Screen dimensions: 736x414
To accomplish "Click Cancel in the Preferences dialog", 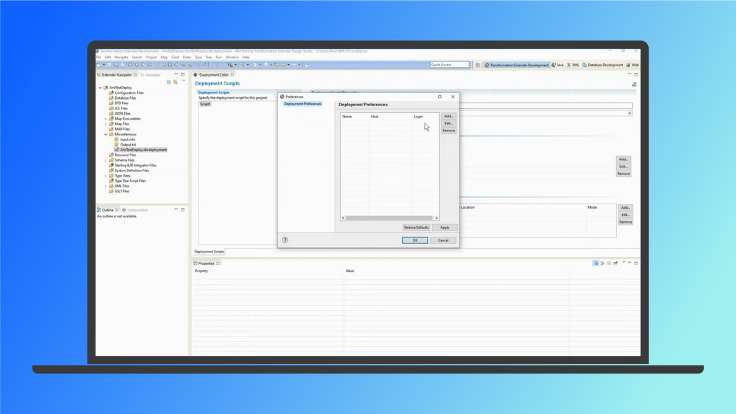I will [x=443, y=240].
